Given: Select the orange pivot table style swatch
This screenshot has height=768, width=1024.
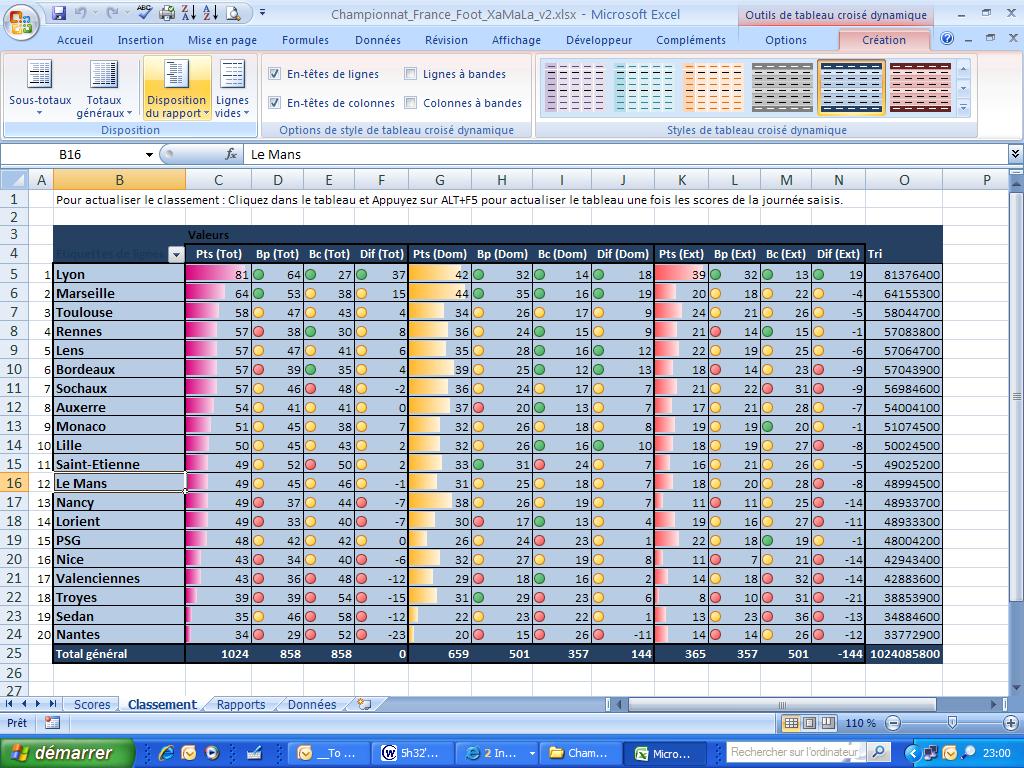Looking at the screenshot, I should (713, 88).
